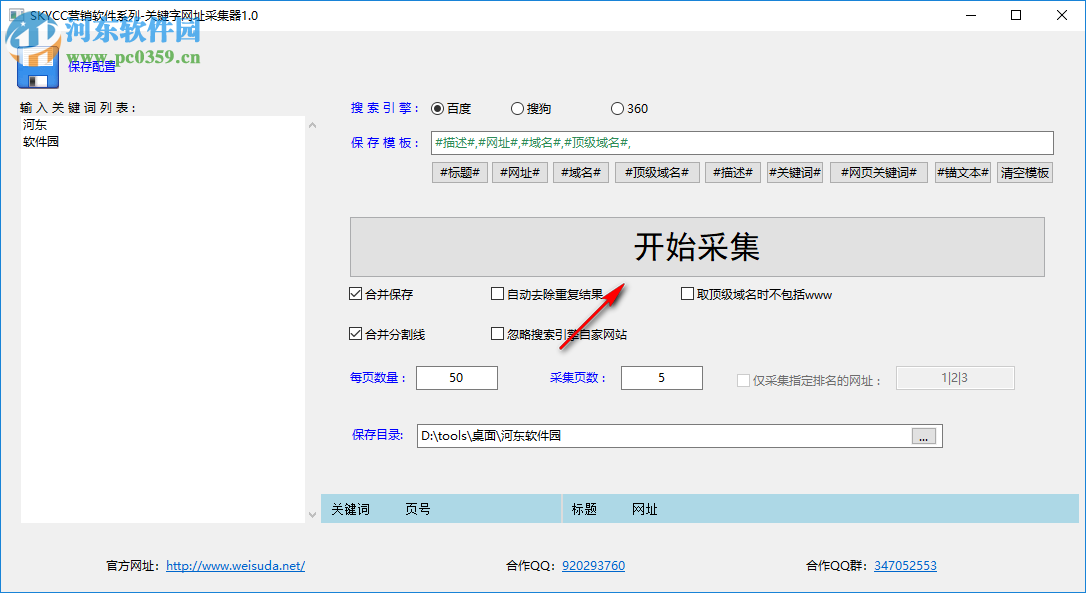Viewport: 1086px width, 593px height.
Task: Select 河东 in the keyword list
Action: coord(33,124)
